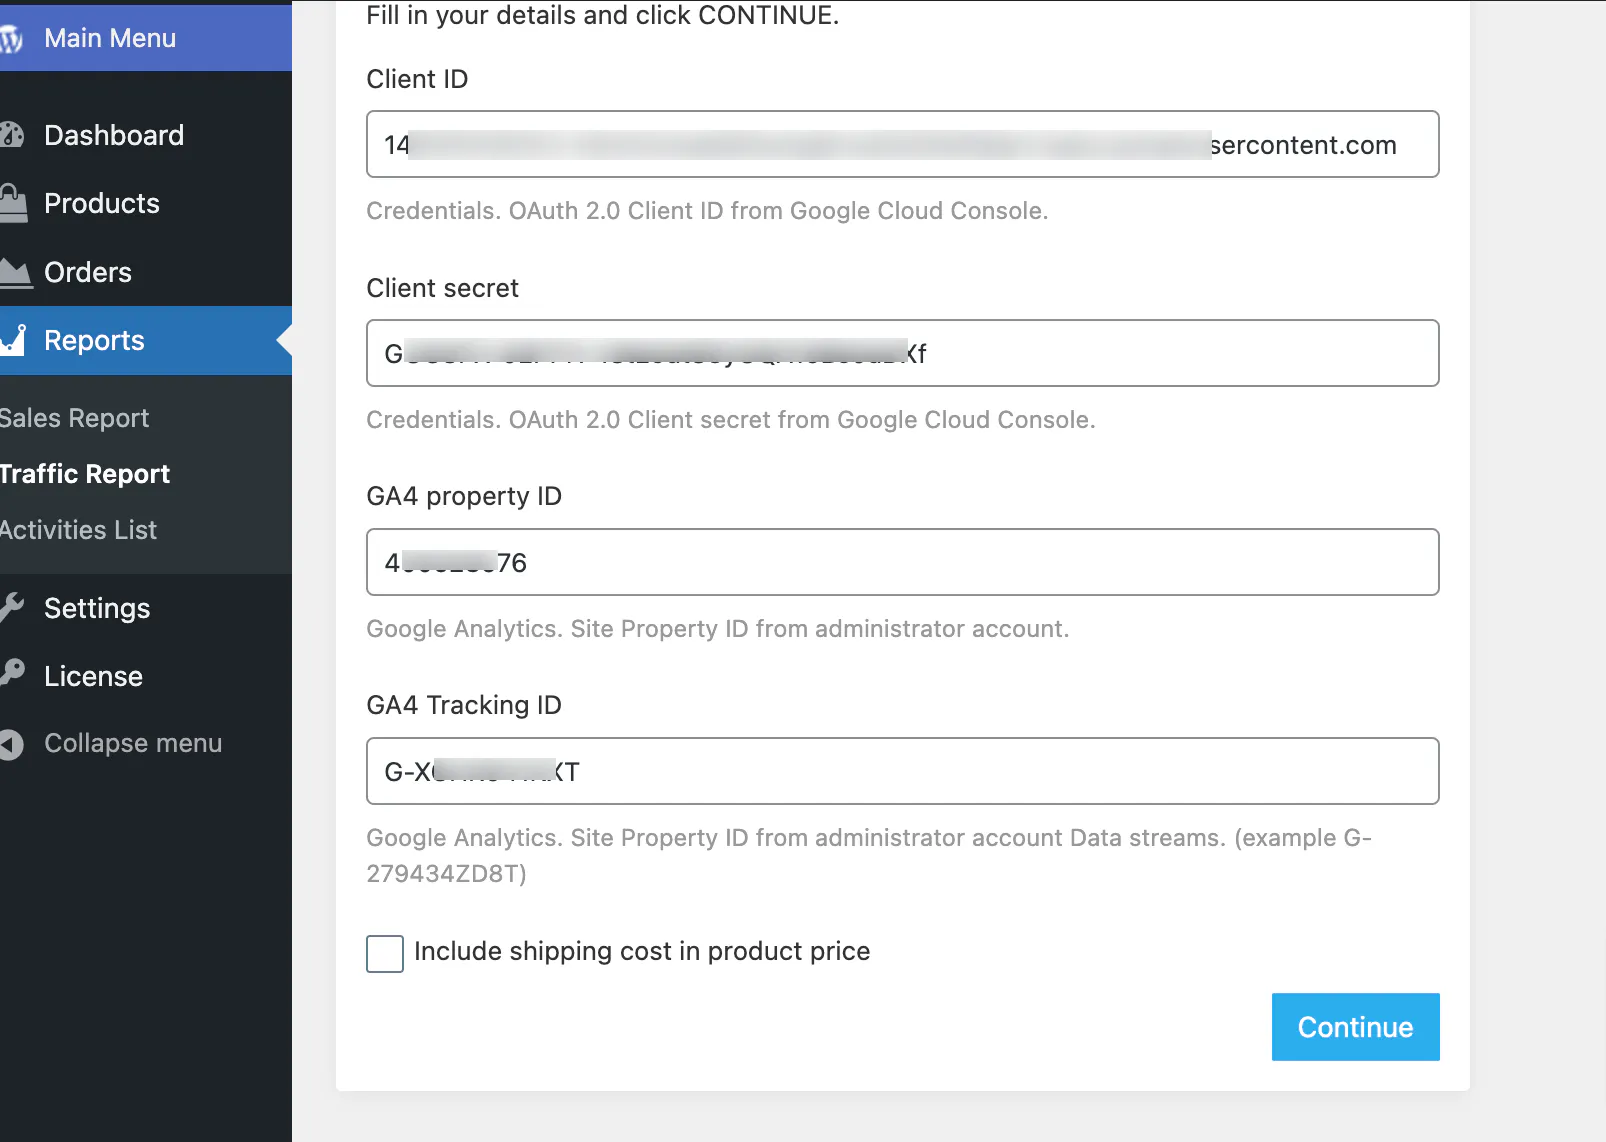This screenshot has height=1142, width=1606.
Task: Open the Main Menu entry
Action: (110, 38)
